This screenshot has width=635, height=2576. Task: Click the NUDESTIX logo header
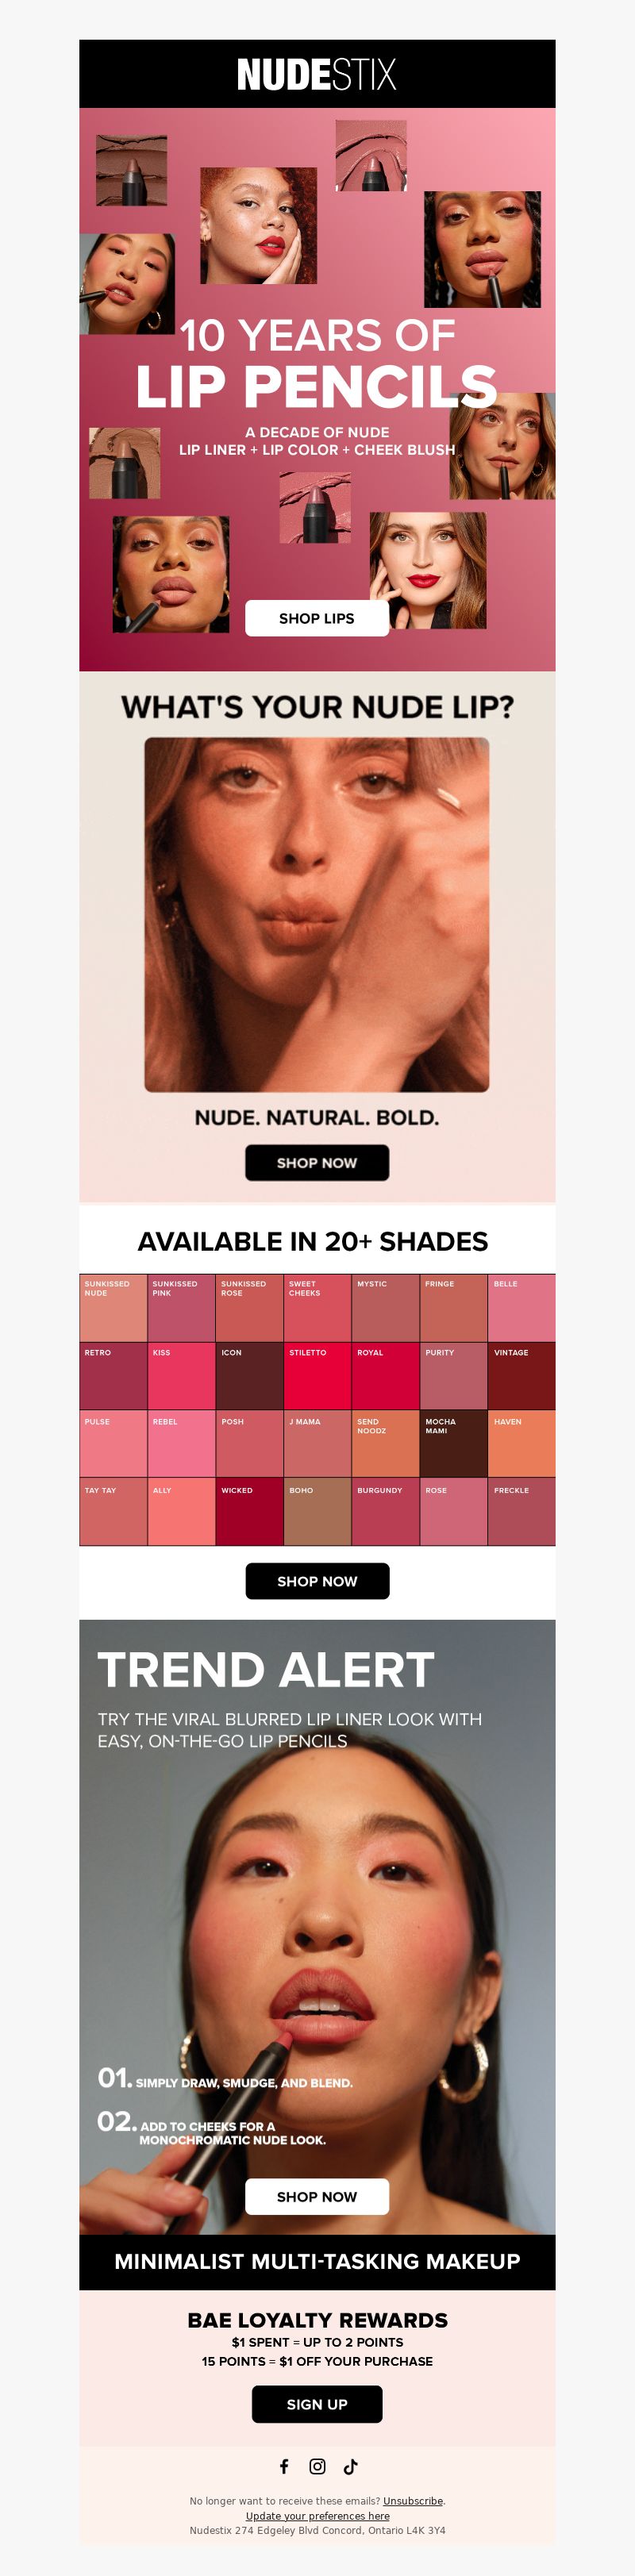point(317,74)
